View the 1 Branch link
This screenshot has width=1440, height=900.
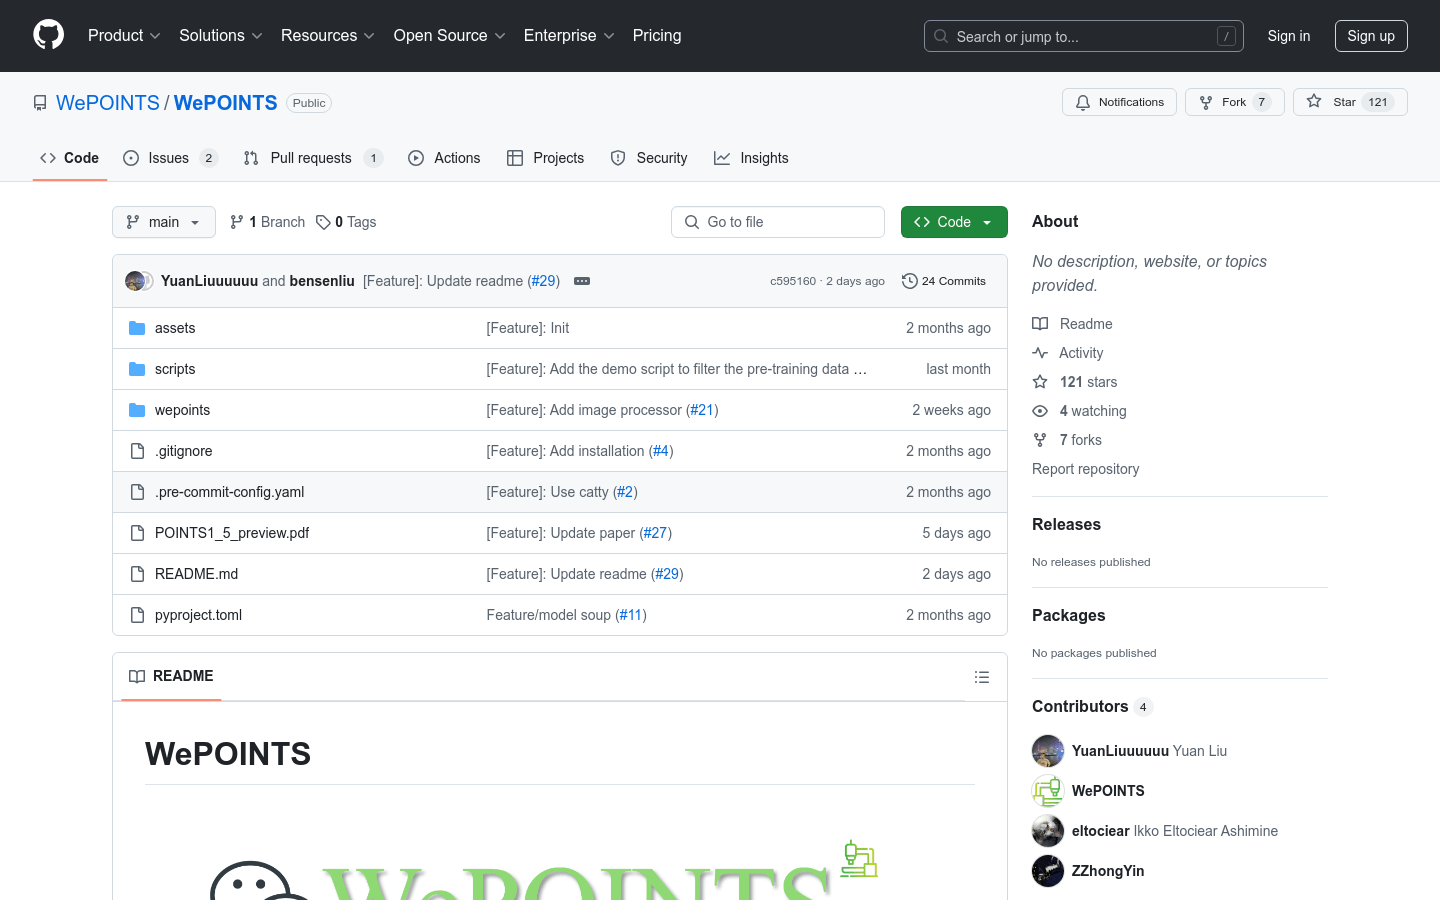click(x=267, y=222)
